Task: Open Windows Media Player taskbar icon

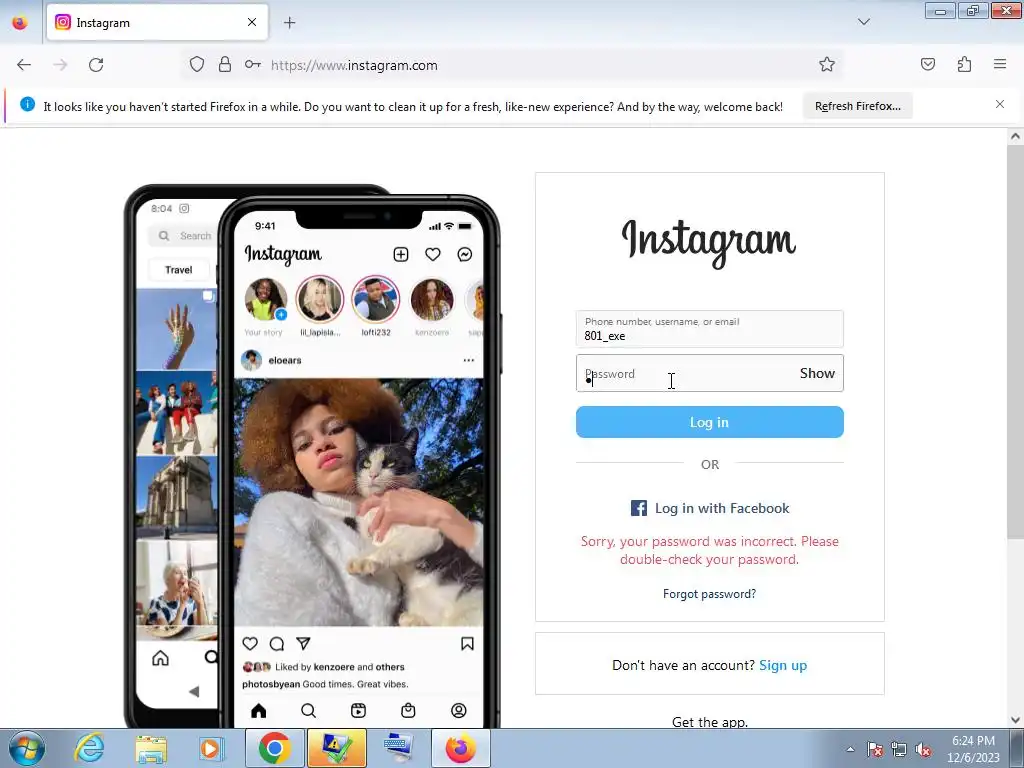Action: [x=210, y=748]
